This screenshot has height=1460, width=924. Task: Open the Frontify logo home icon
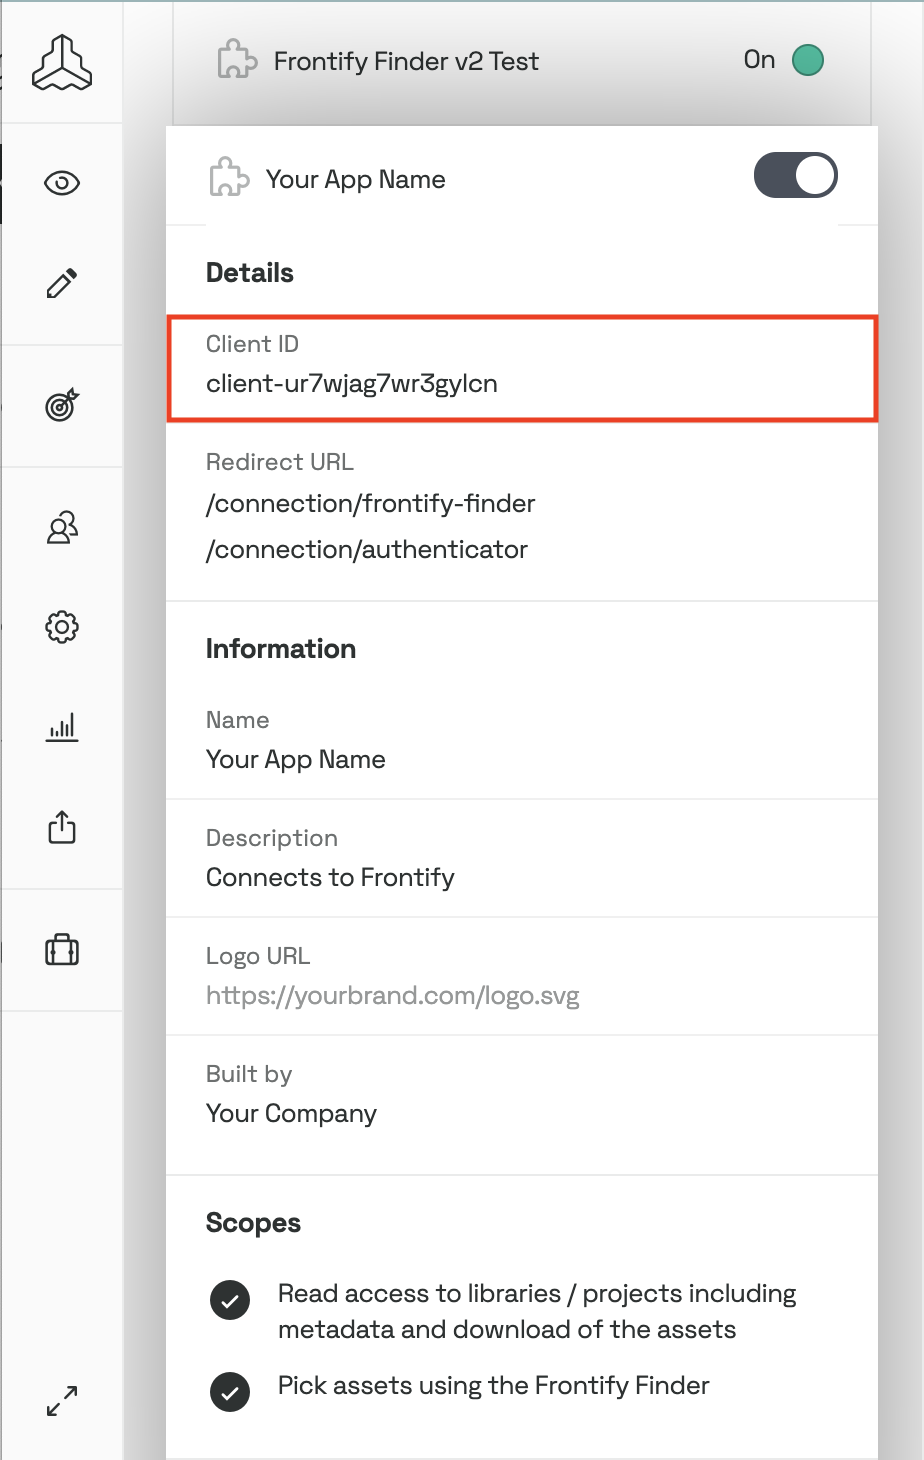click(x=62, y=62)
